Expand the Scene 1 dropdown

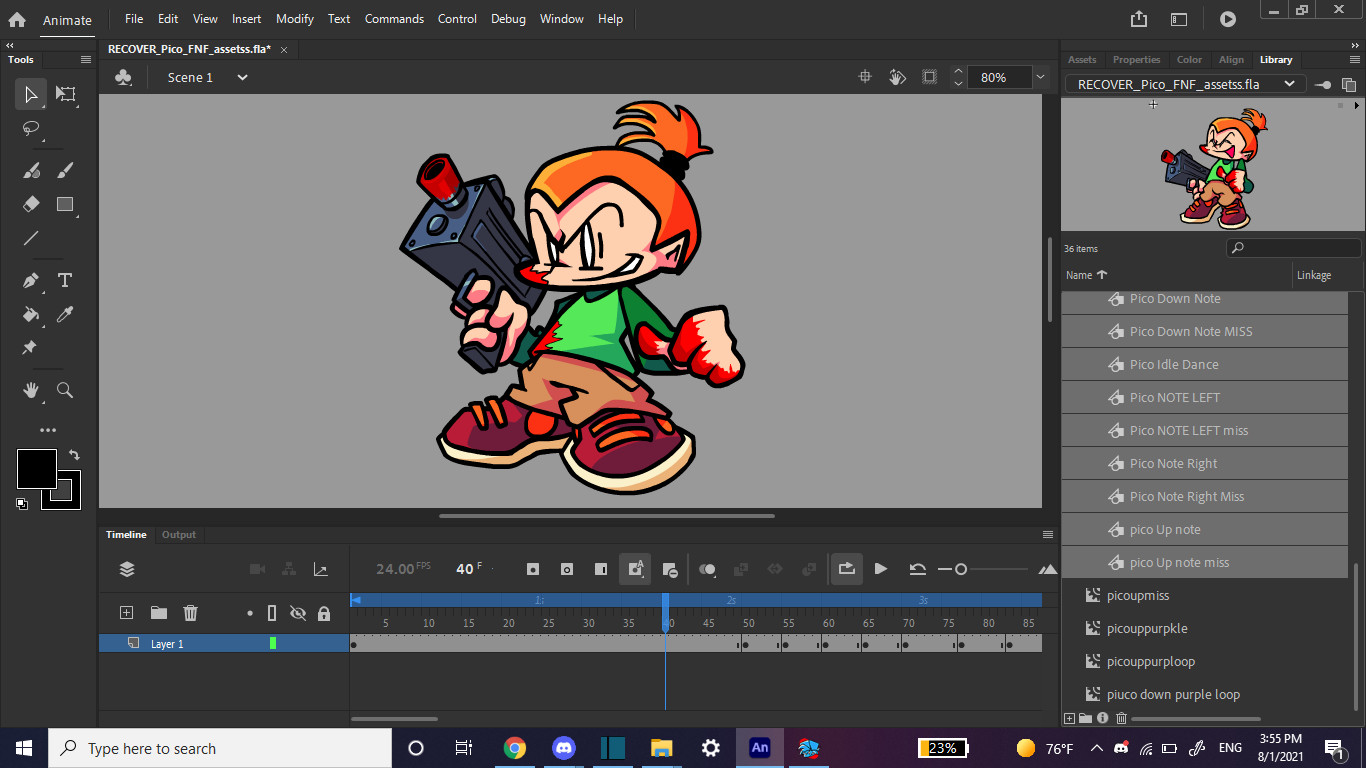pos(242,77)
